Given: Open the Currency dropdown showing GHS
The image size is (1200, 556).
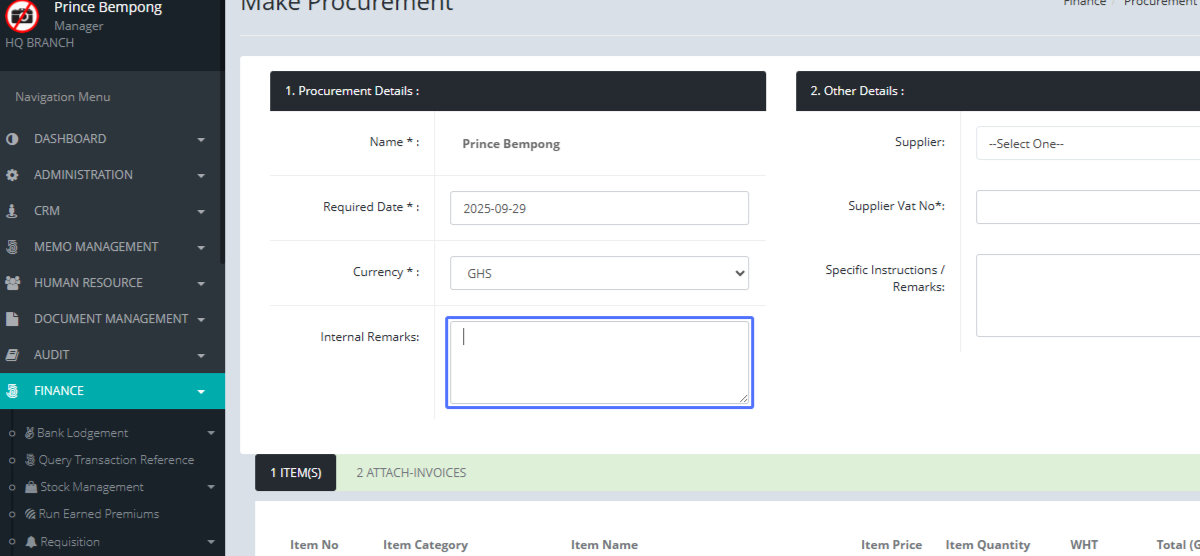Looking at the screenshot, I should tap(599, 273).
